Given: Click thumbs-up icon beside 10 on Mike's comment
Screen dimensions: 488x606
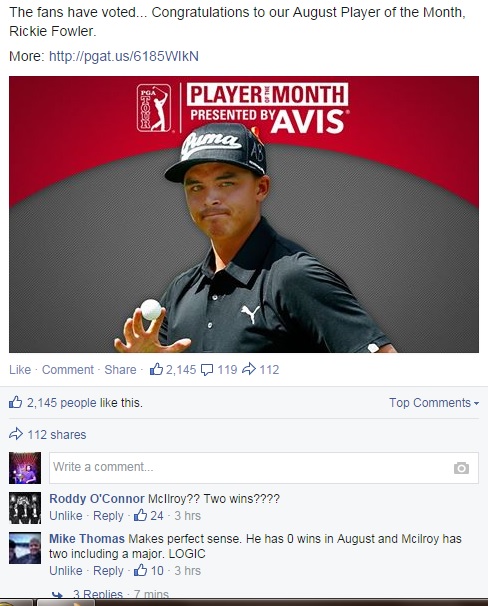Looking at the screenshot, I should 141,570.
